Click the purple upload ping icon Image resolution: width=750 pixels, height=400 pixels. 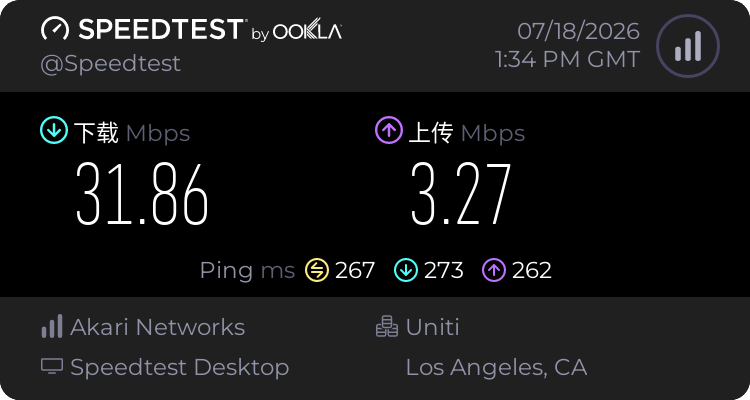[x=494, y=270]
